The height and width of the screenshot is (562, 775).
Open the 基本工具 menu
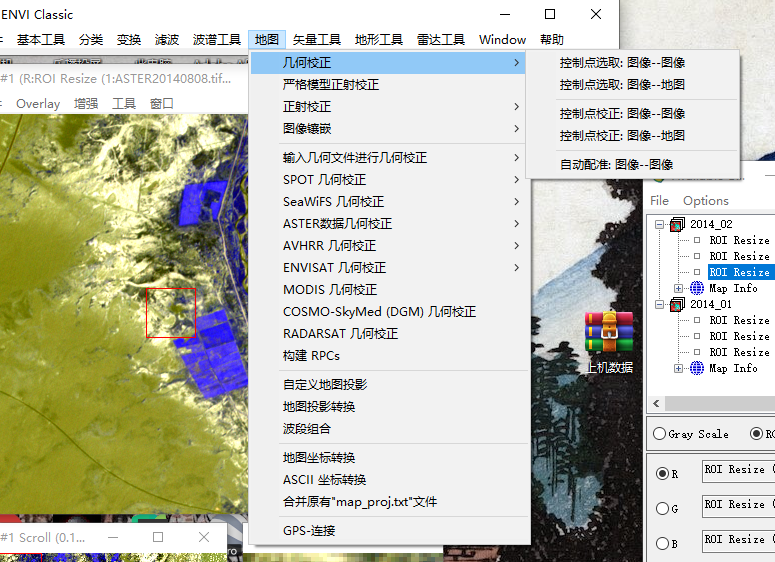pos(41,40)
